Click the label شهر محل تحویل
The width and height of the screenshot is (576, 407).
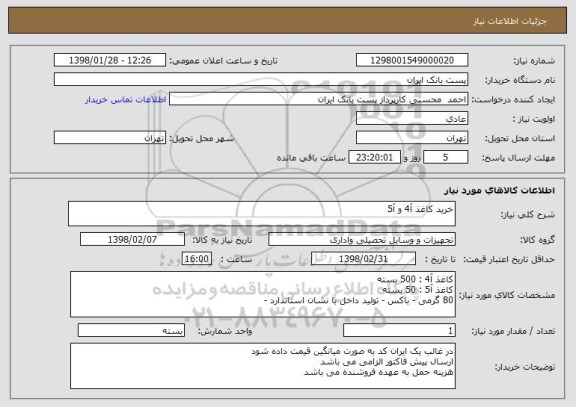[x=202, y=138]
